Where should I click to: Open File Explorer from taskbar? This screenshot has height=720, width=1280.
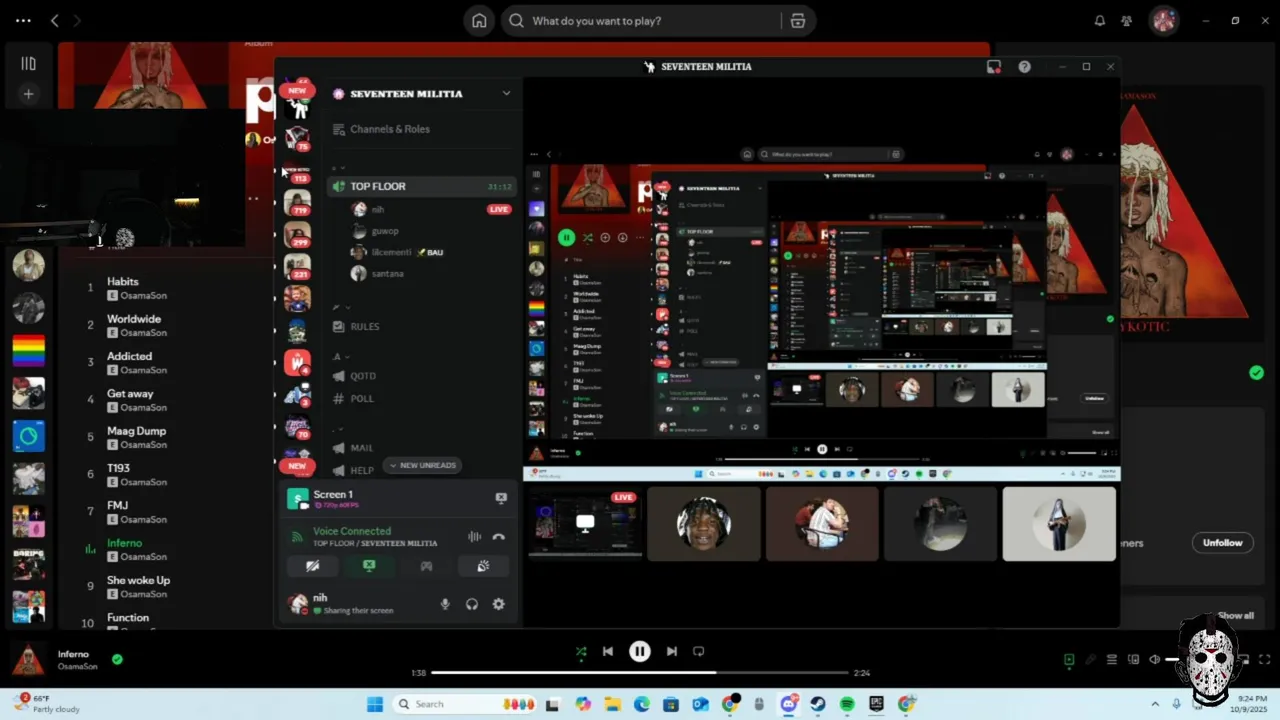tap(612, 704)
